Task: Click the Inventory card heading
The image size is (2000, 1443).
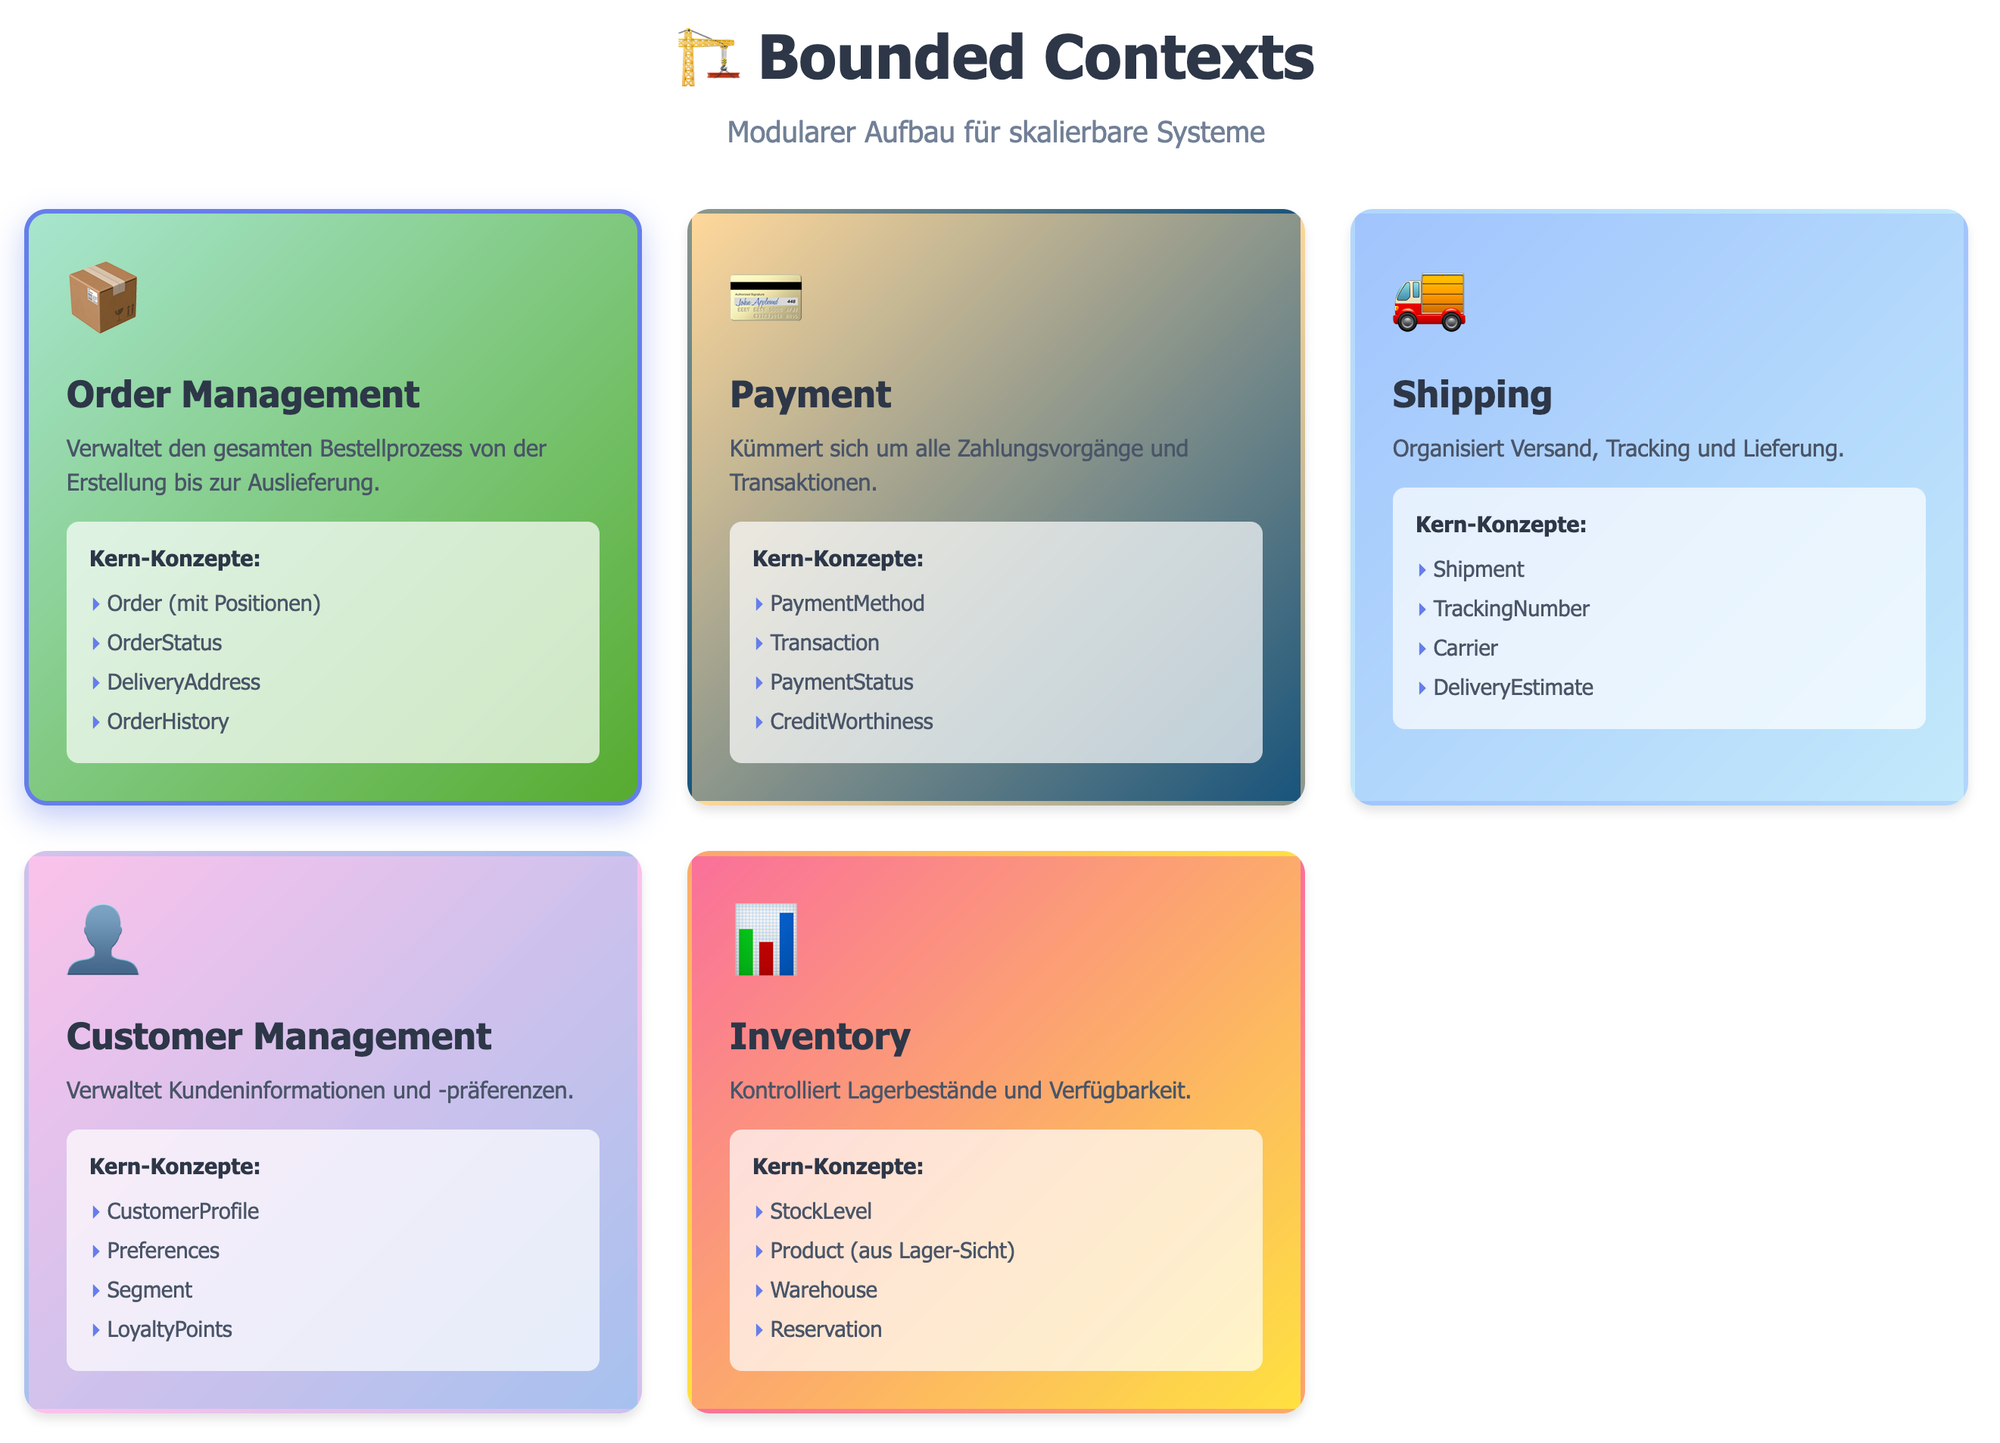Action: (820, 1036)
